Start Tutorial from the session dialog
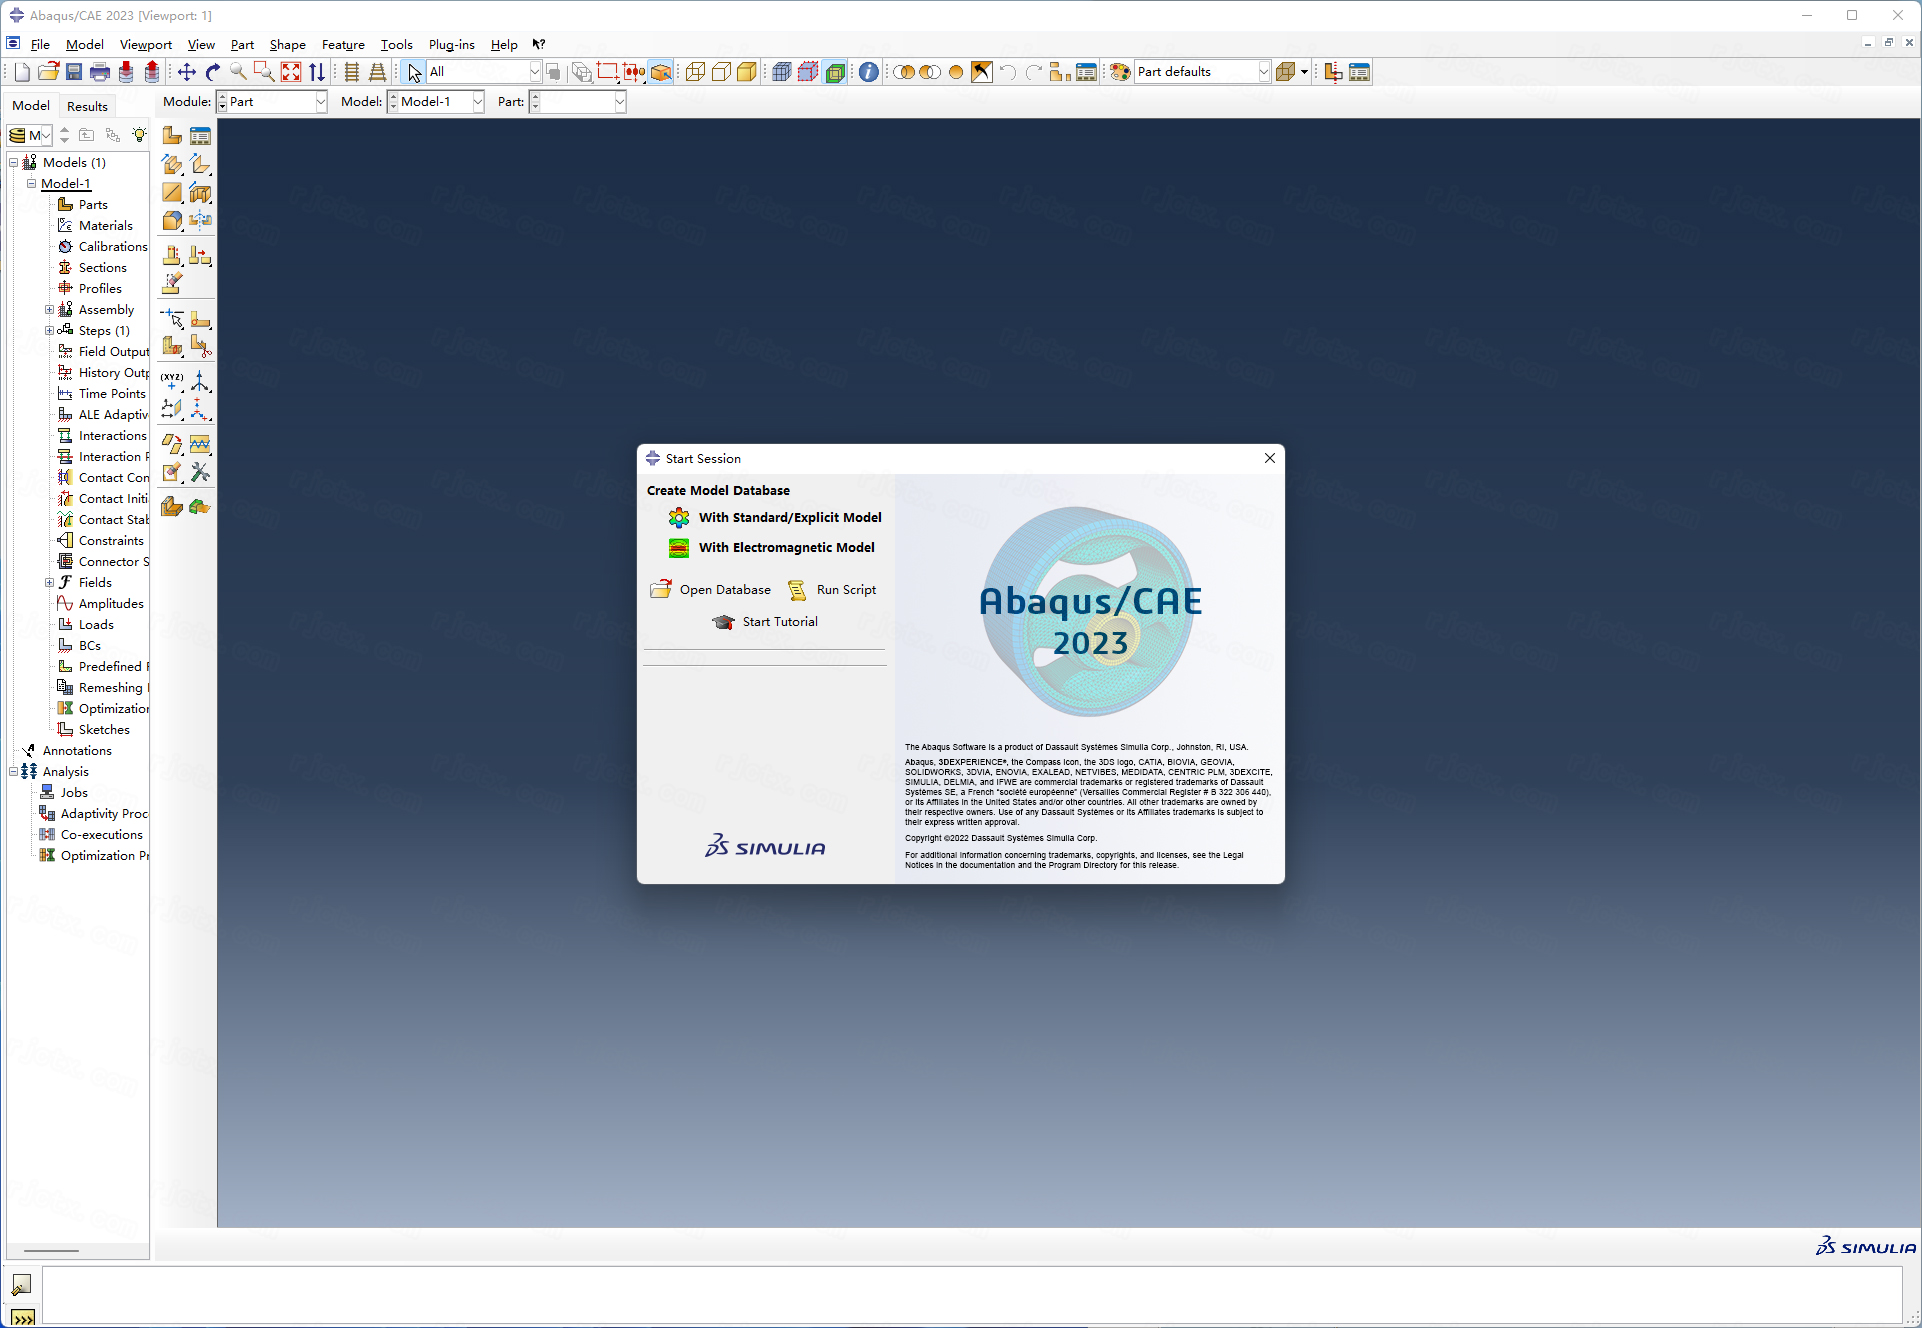1922x1328 pixels. click(x=780, y=621)
